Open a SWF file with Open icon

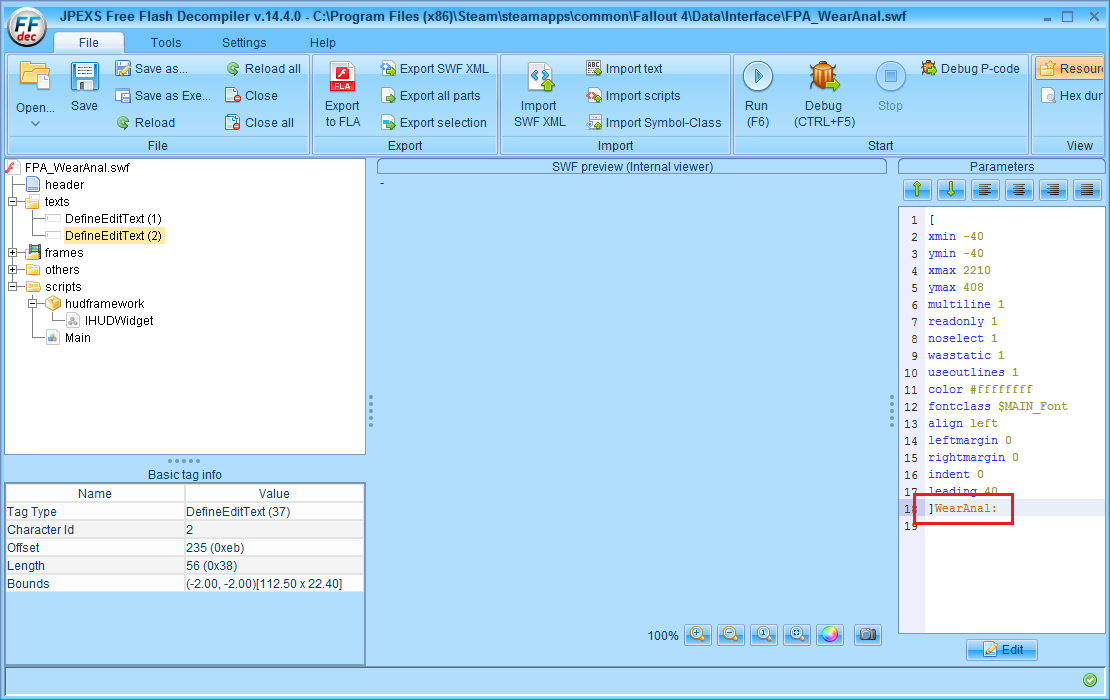[35, 76]
